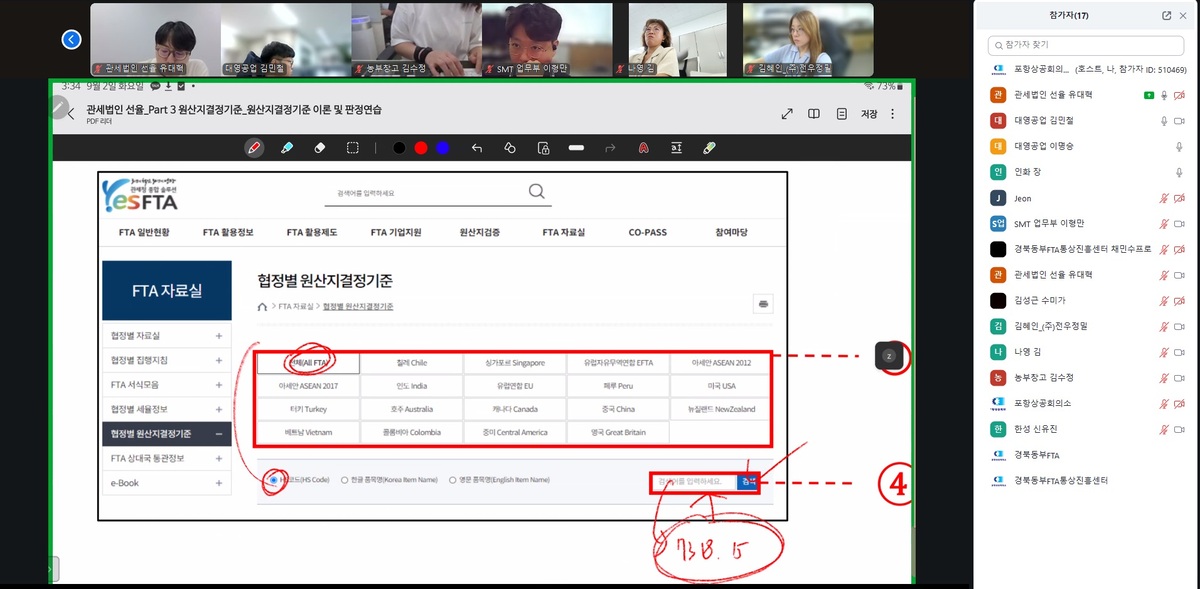Click the home breadcrumb icon

pyautogui.click(x=262, y=306)
